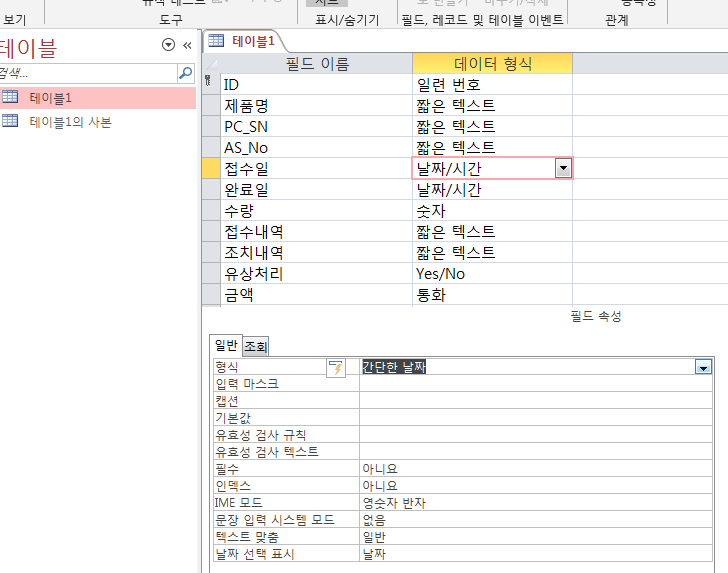
Task: Click the row selector for the 금액 row
Action: tap(211, 294)
